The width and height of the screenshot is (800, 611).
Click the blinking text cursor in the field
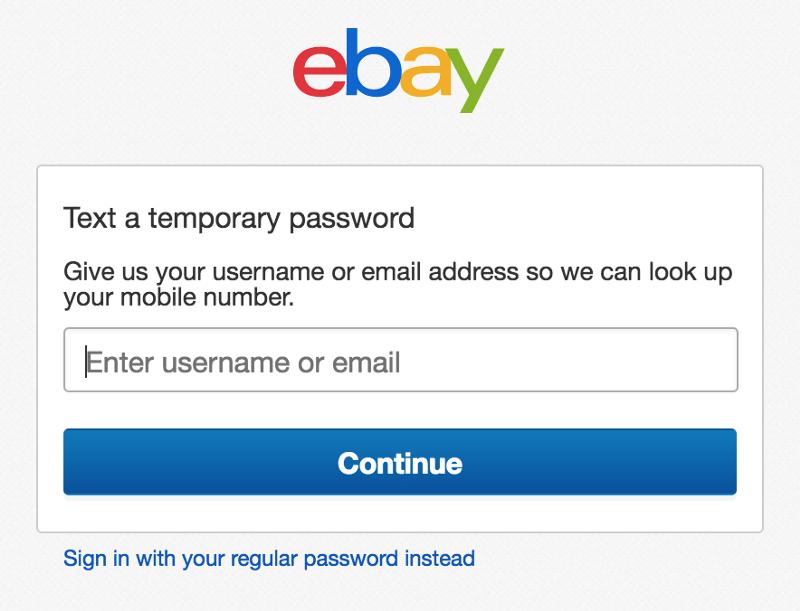tap(86, 362)
